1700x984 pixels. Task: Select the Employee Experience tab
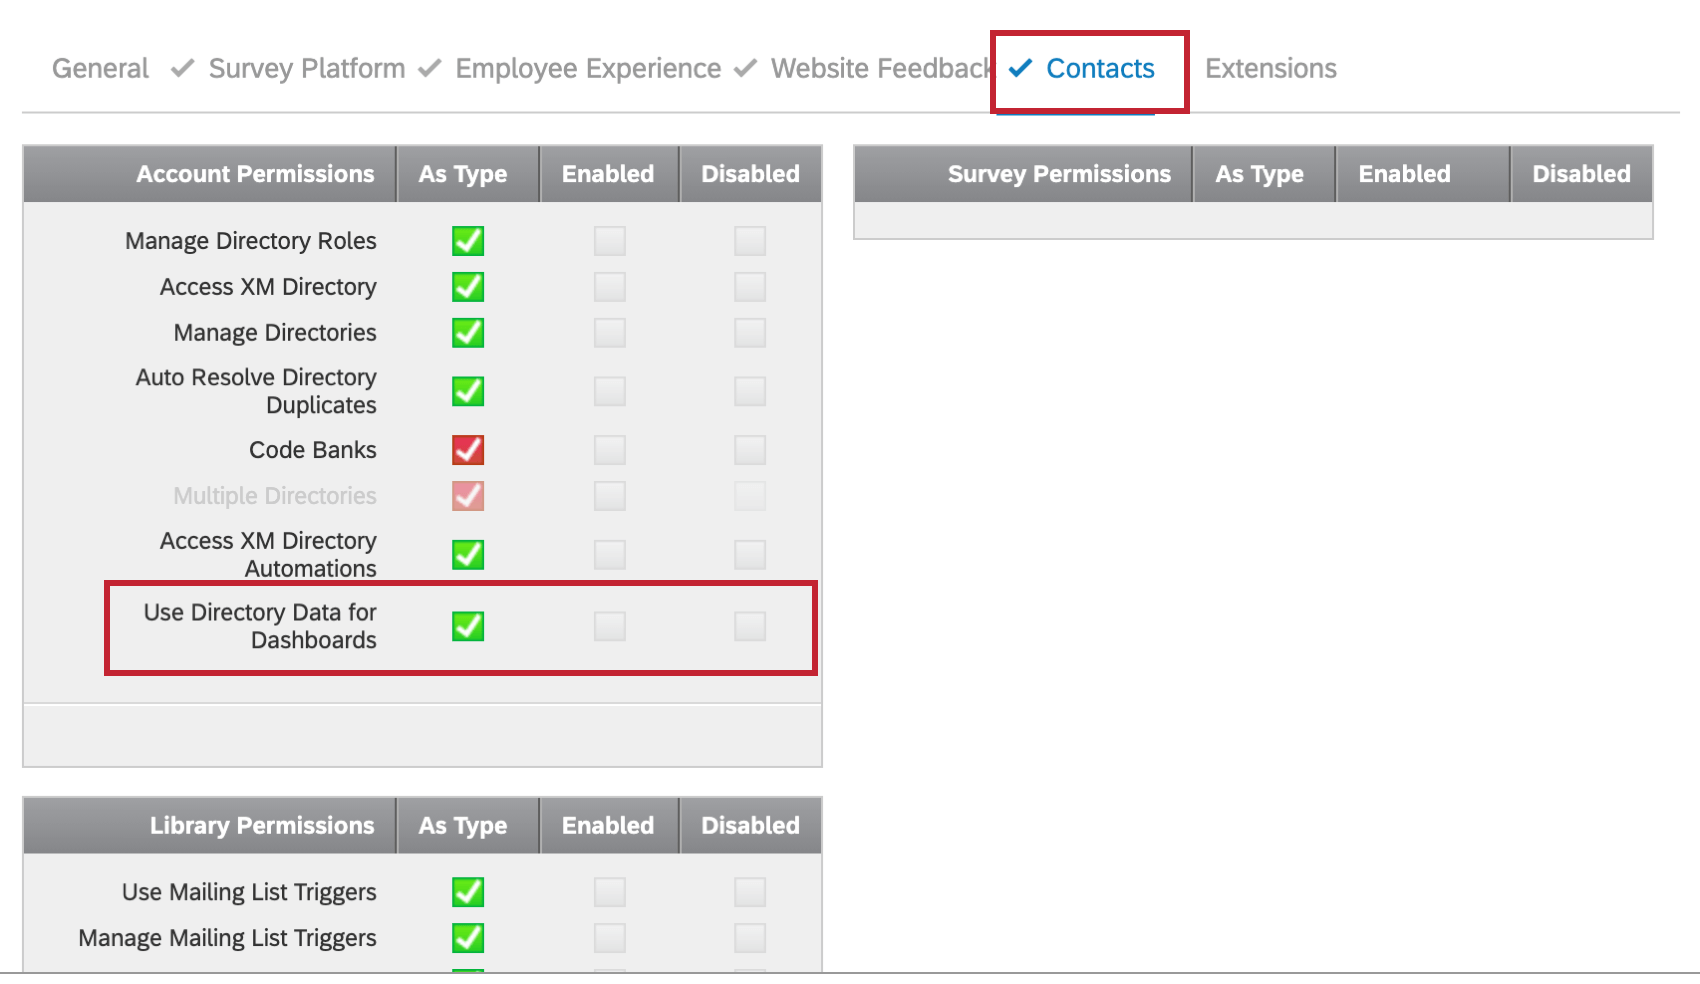[x=587, y=68]
